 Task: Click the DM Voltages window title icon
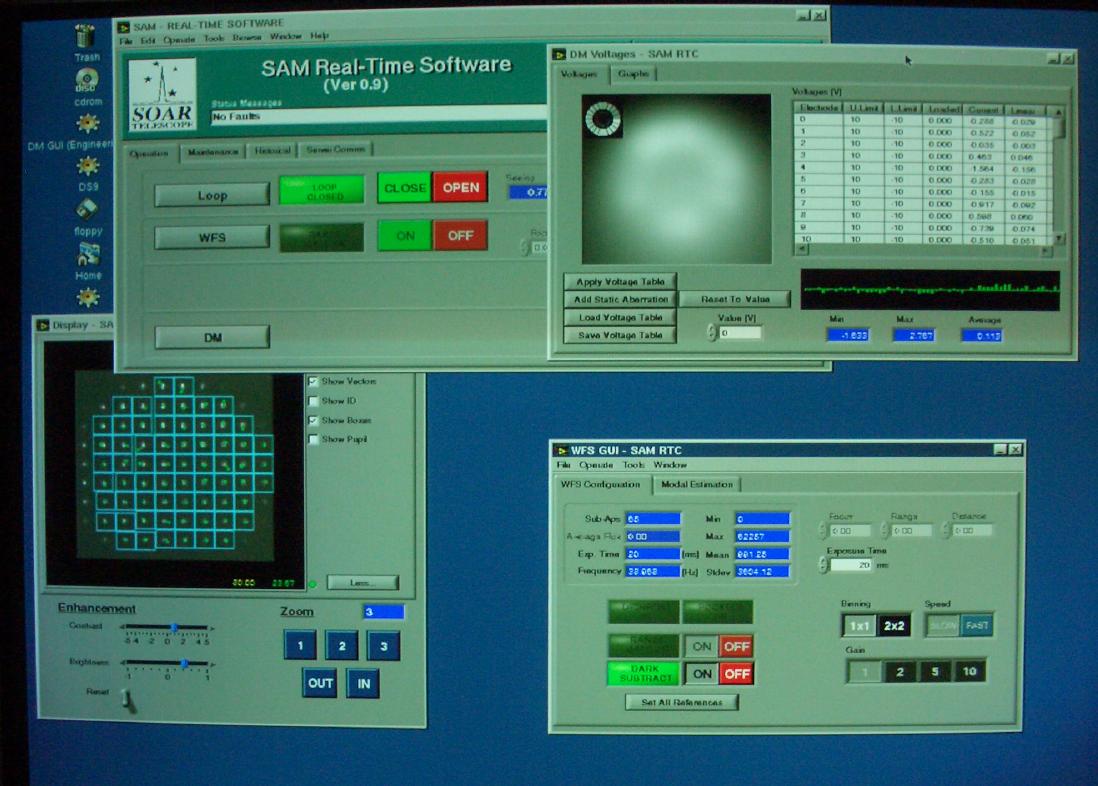[559, 54]
